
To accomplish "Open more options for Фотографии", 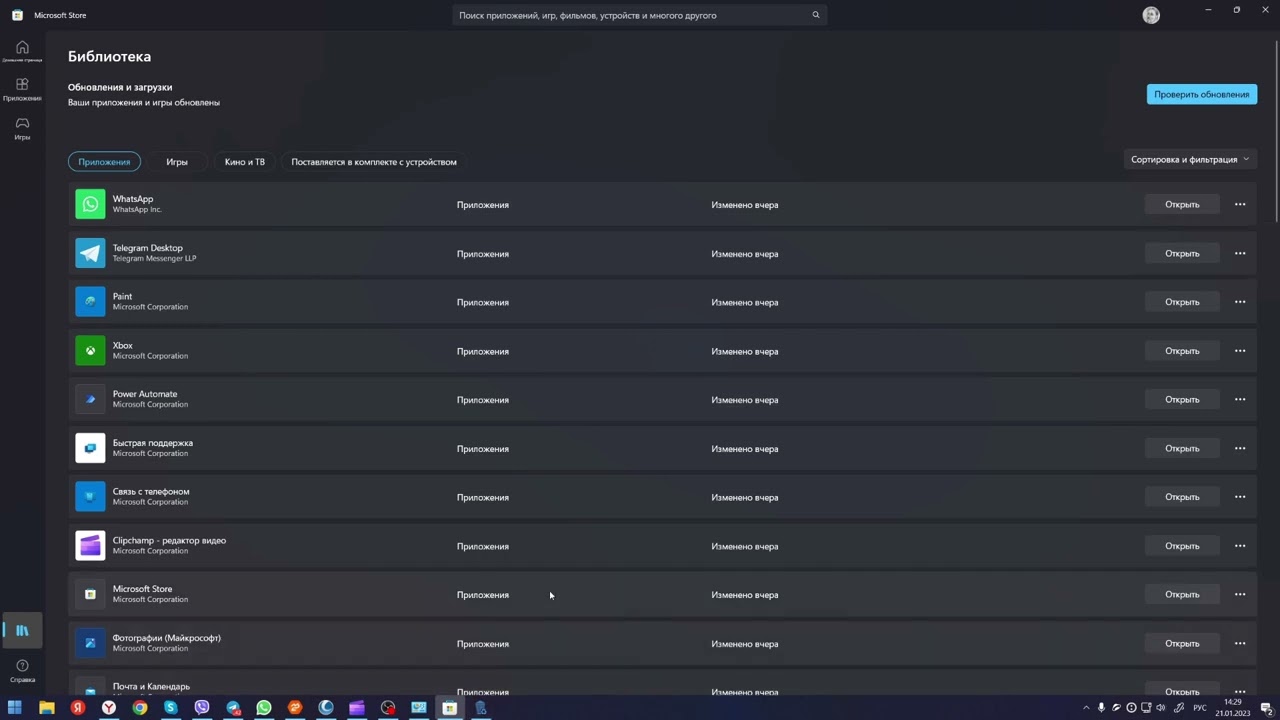I will [x=1240, y=643].
